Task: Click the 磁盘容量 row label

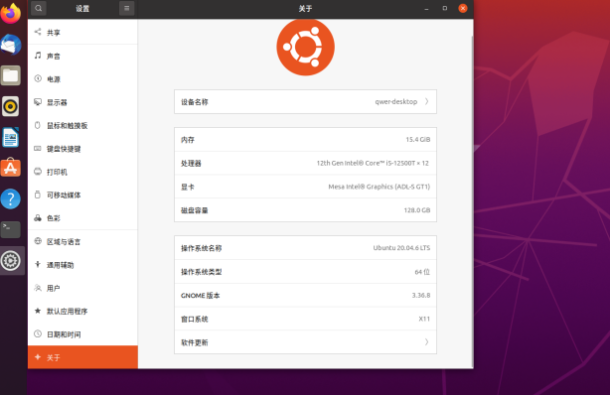Action: 194,210
